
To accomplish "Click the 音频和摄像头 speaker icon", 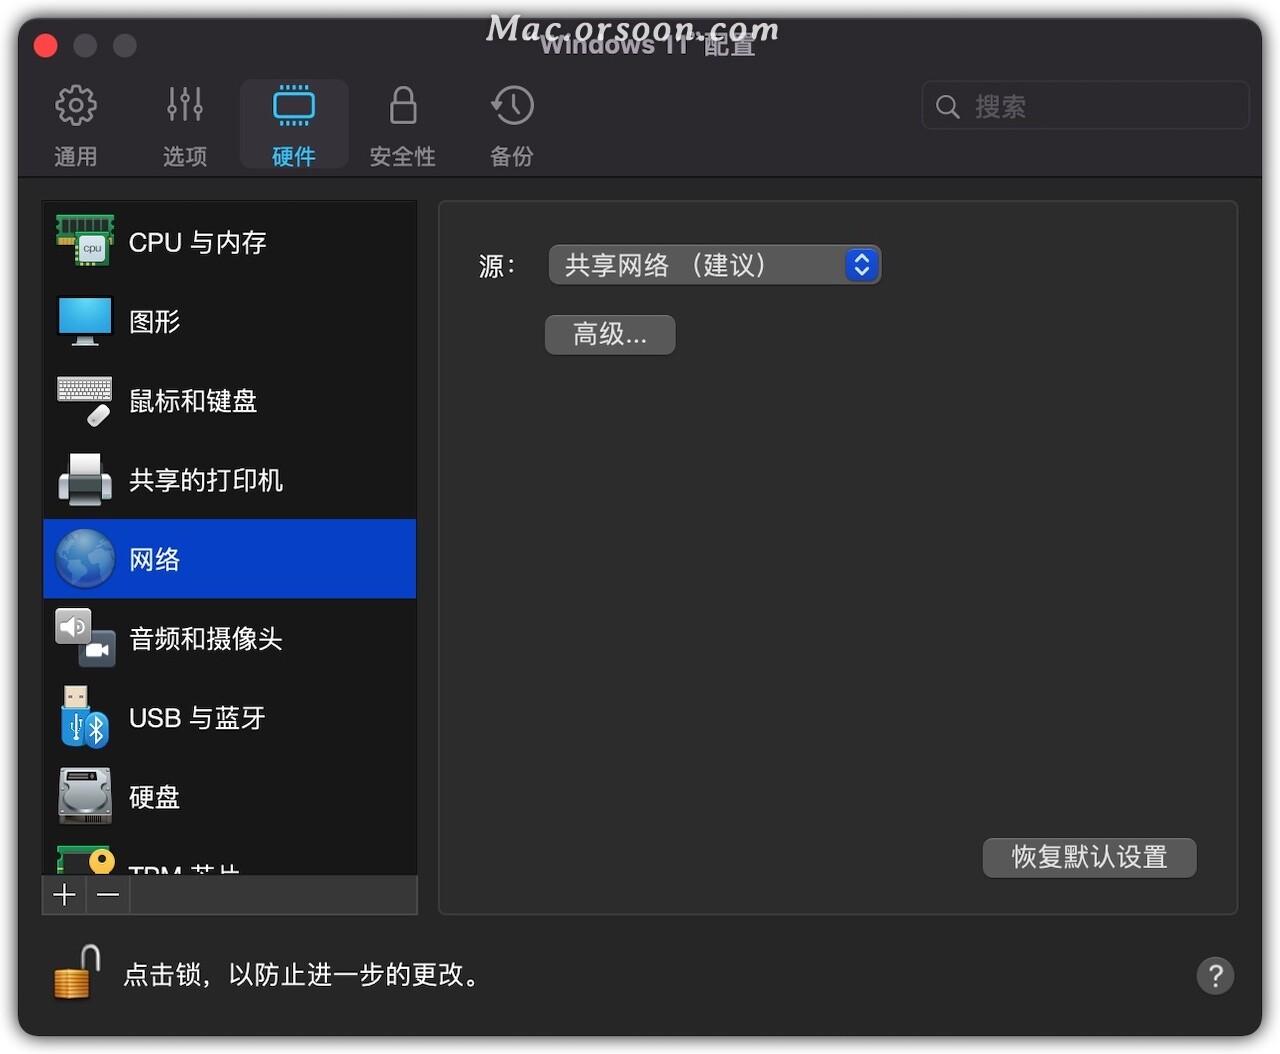I will point(85,638).
